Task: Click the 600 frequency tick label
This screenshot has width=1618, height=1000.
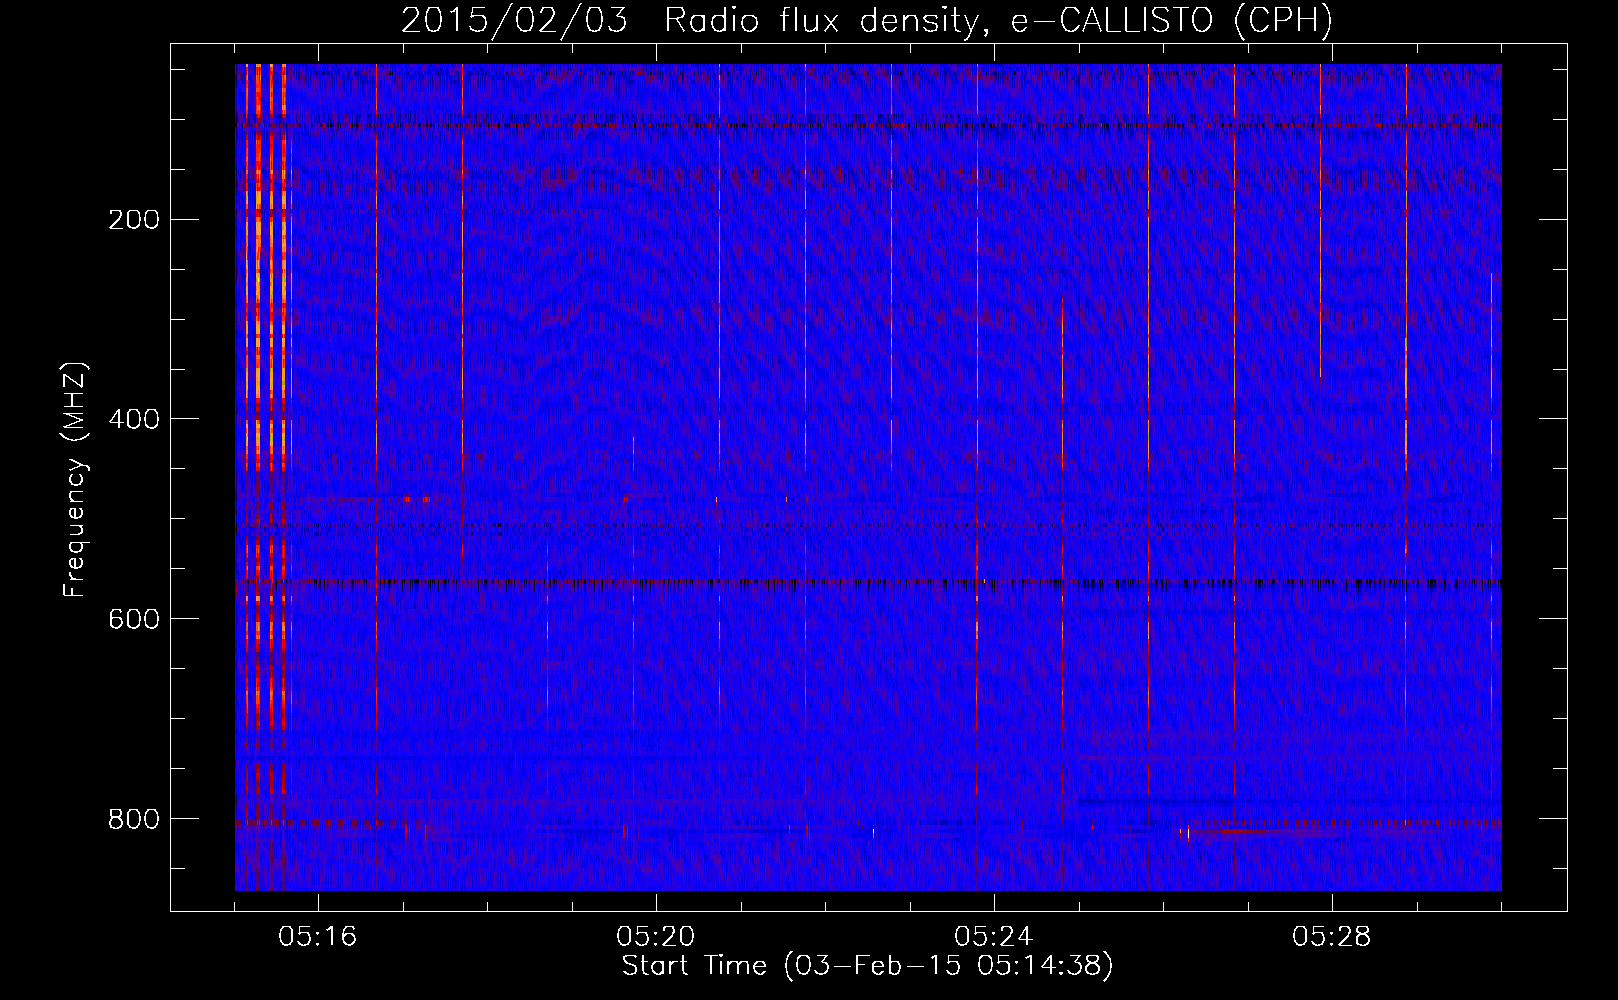Action: 133,619
